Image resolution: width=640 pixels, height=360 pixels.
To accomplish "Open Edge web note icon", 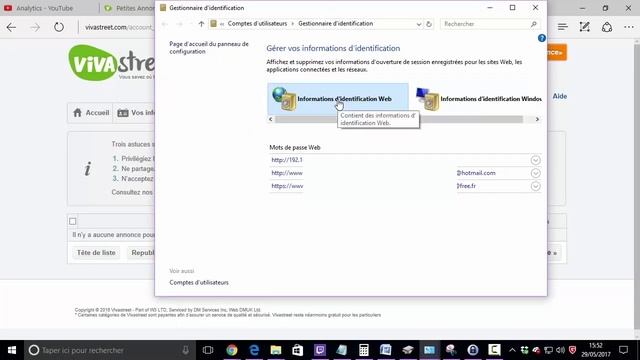I will click(x=584, y=27).
